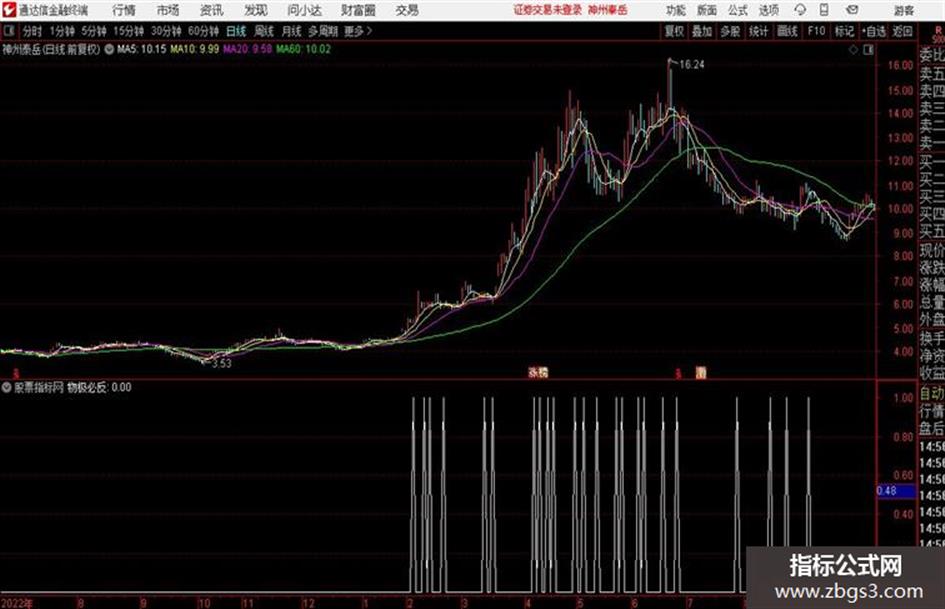Open the 资讯 menu

click(212, 10)
